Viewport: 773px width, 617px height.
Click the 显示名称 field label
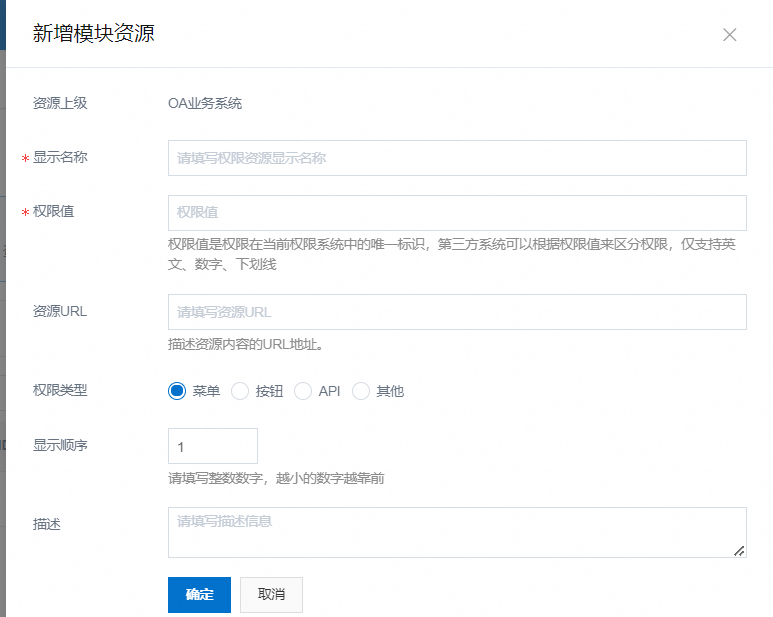(x=60, y=158)
